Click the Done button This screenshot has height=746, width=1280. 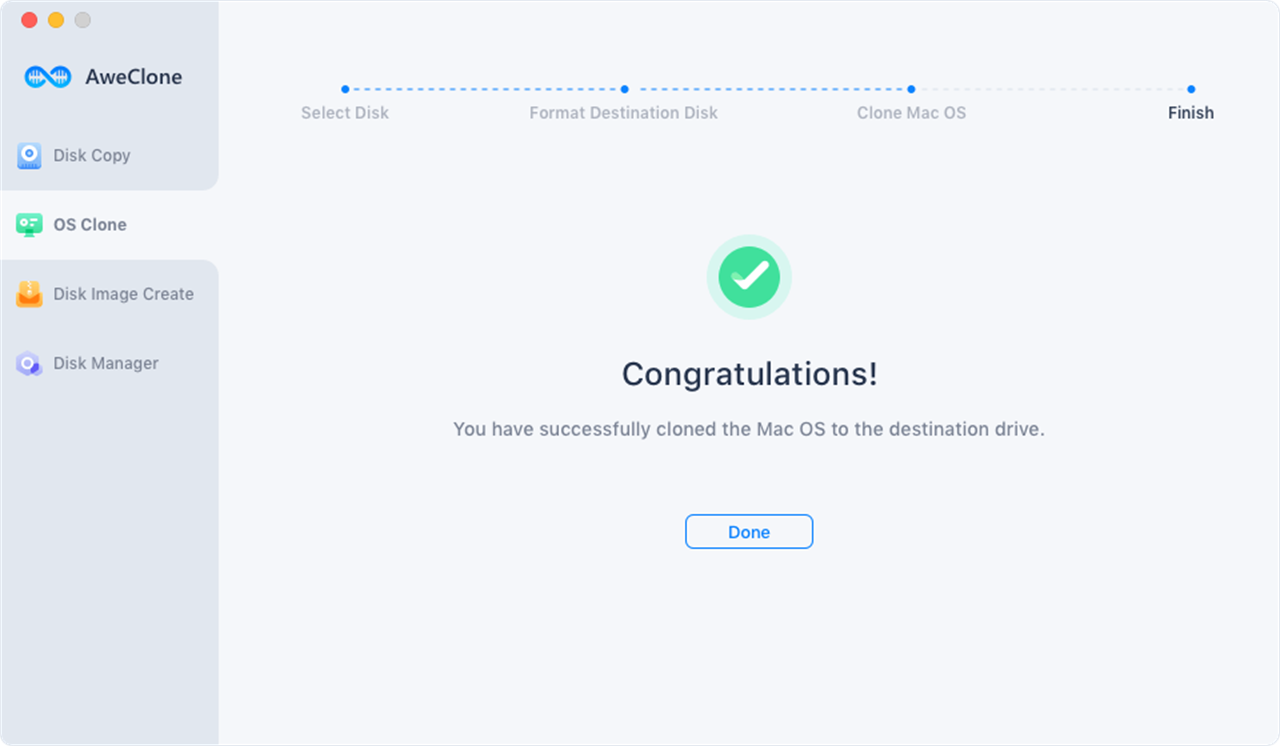pyautogui.click(x=749, y=532)
